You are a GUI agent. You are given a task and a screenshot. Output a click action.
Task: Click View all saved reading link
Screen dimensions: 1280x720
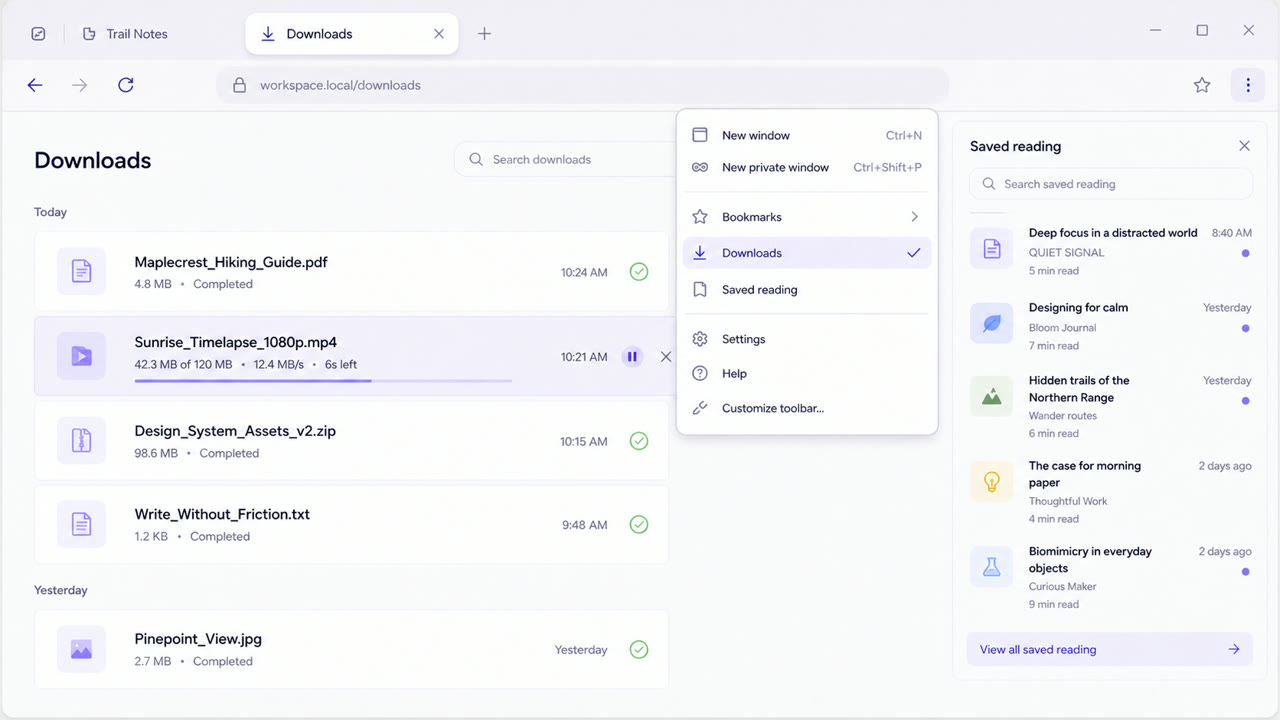[1109, 649]
